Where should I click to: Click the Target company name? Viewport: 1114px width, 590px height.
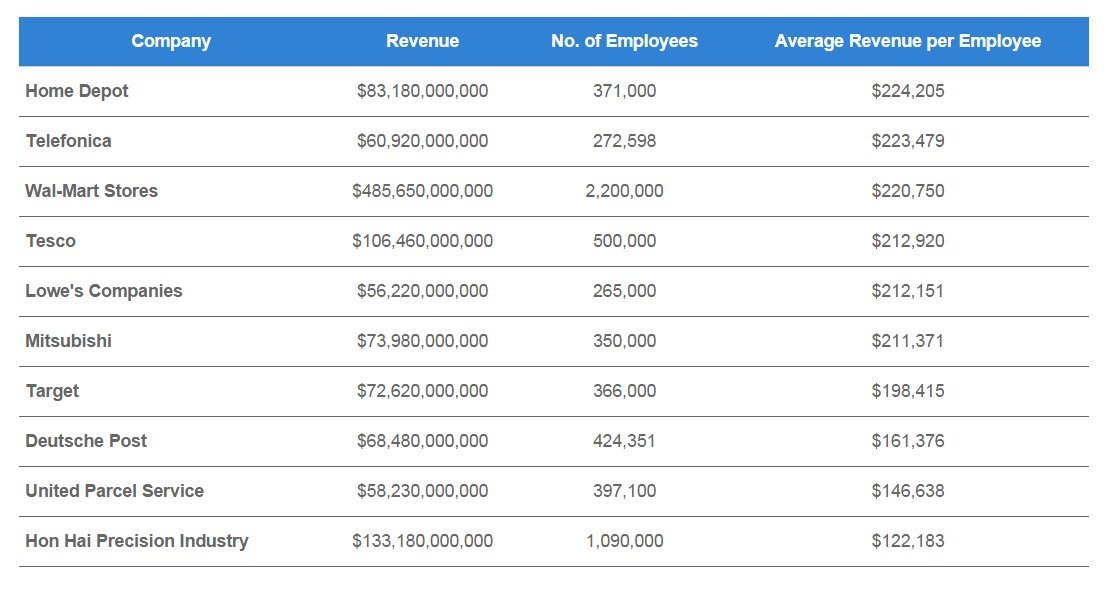coord(50,391)
